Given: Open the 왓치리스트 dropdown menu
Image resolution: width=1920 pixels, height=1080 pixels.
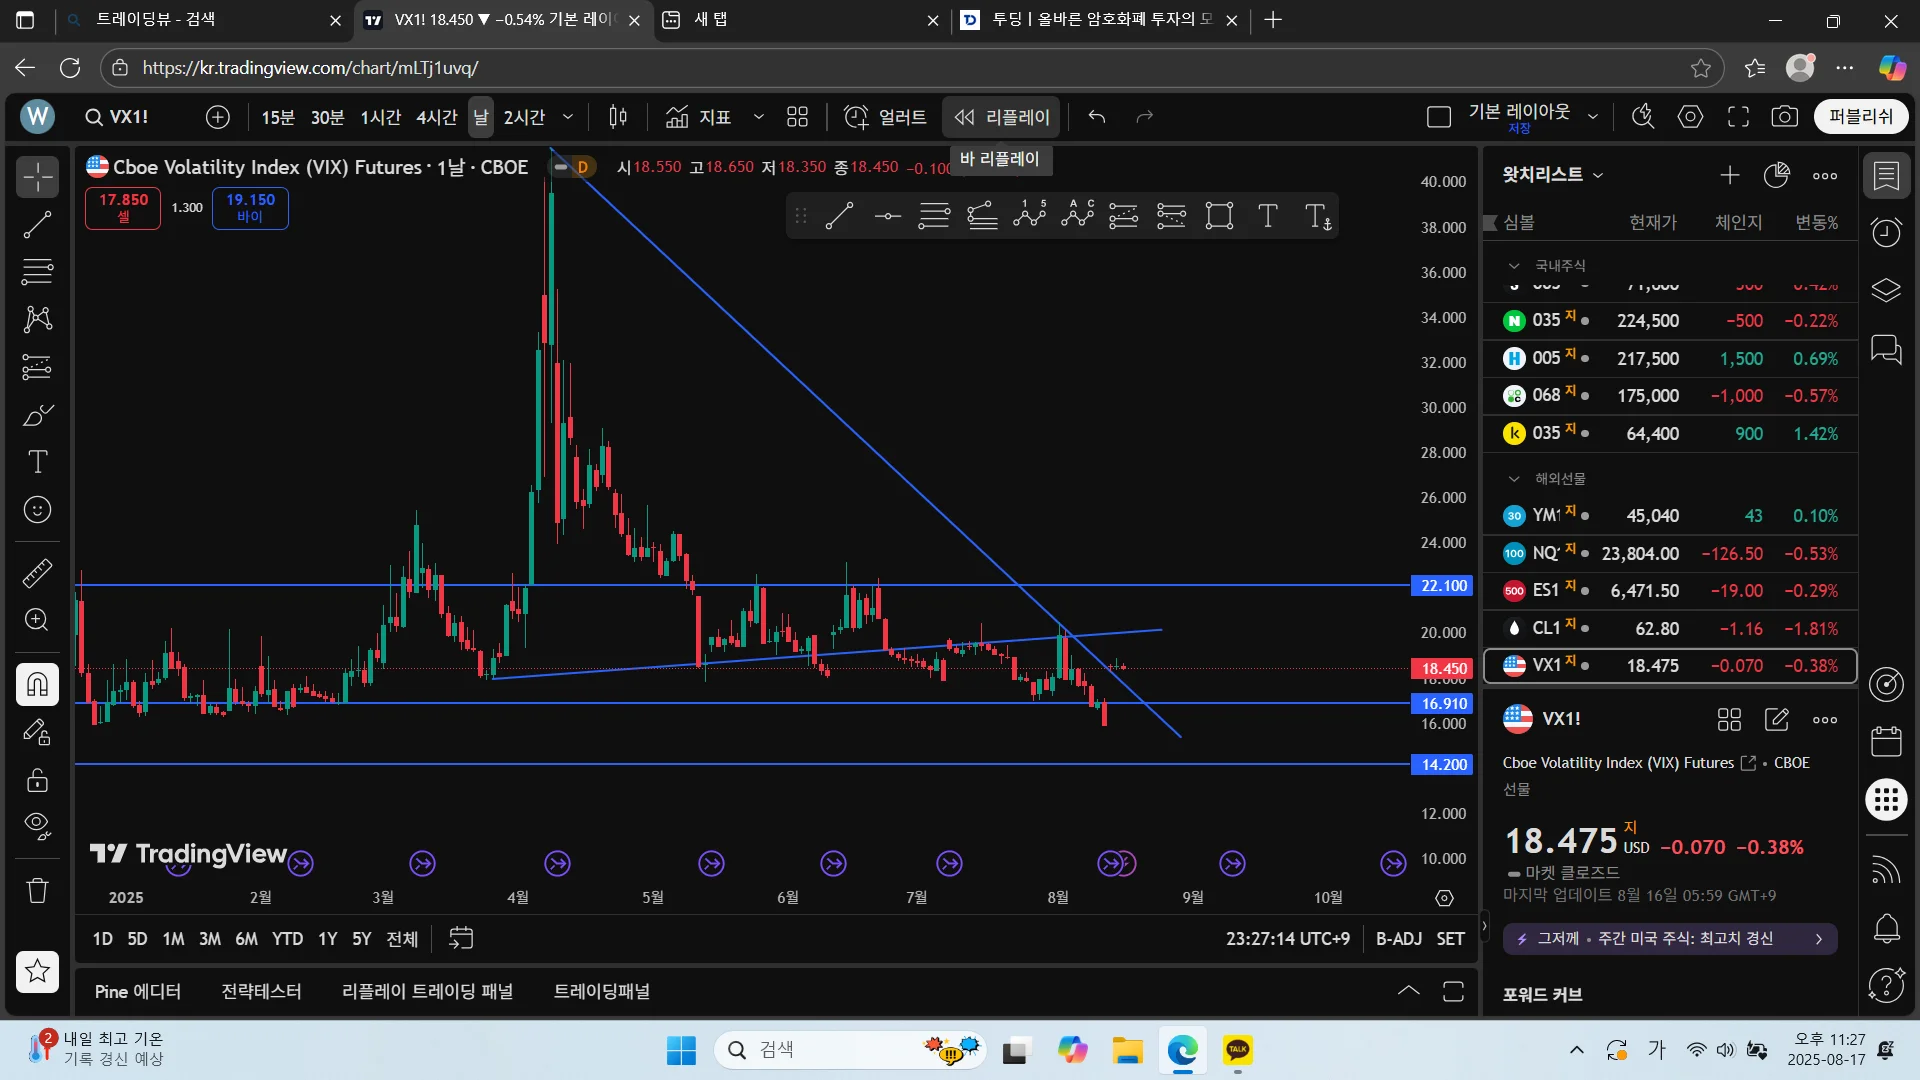Looking at the screenshot, I should click(1552, 175).
